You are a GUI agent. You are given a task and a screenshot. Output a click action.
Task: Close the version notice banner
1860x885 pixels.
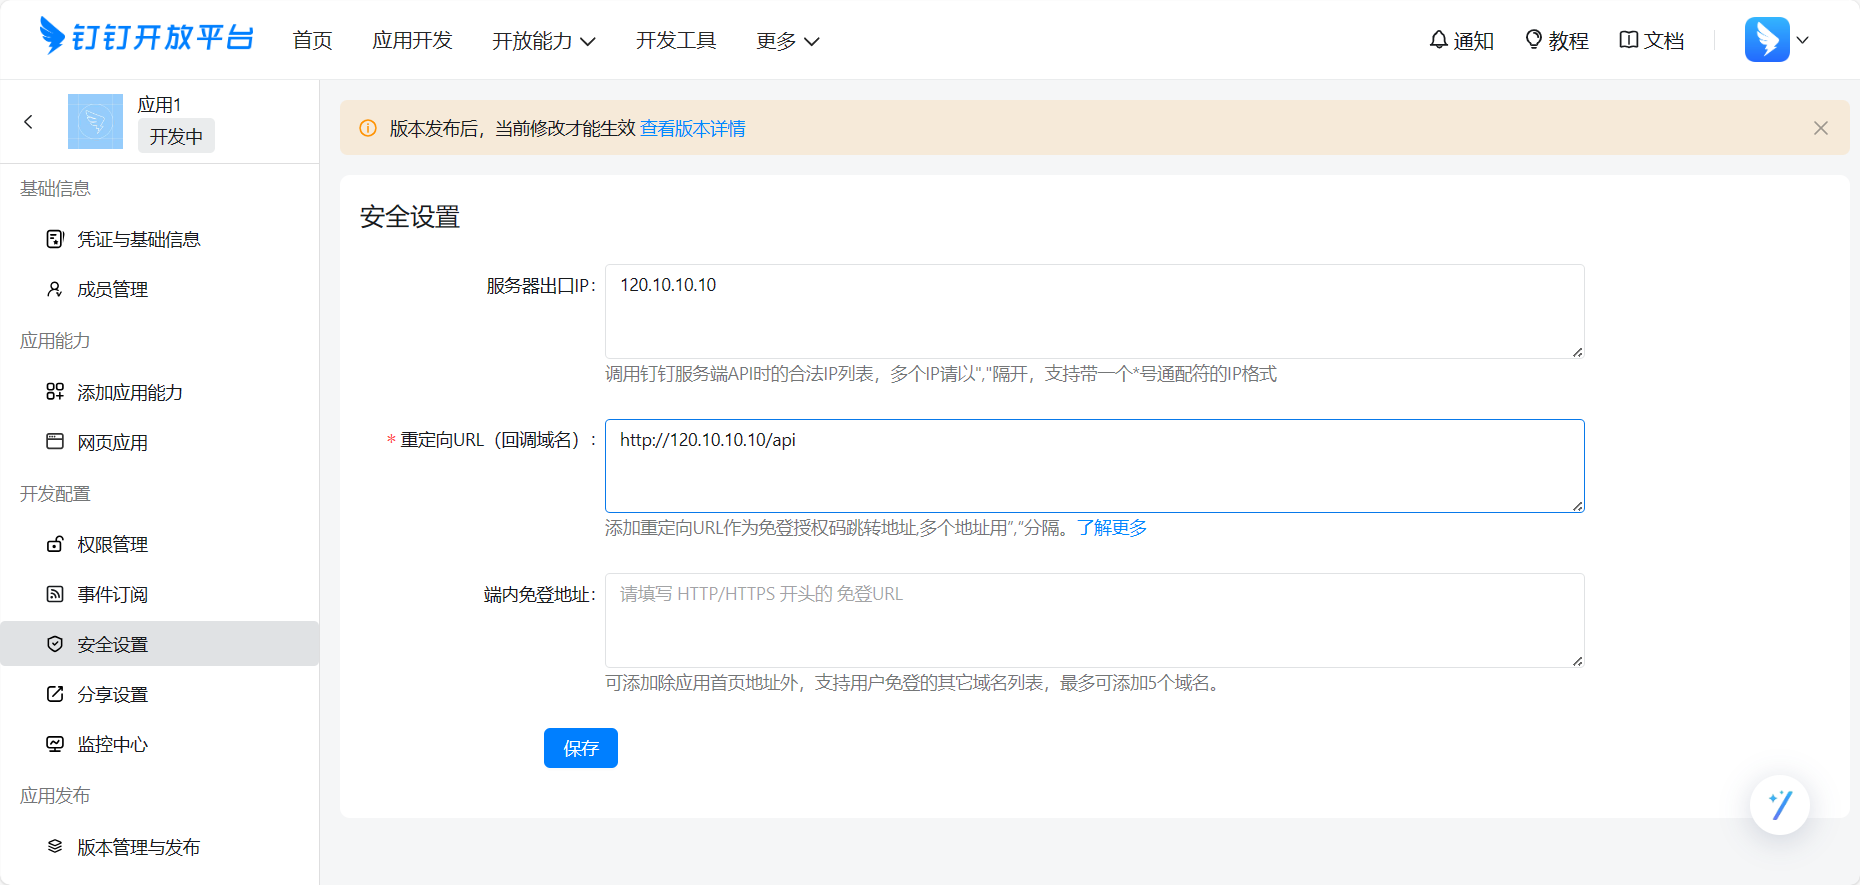tap(1820, 128)
